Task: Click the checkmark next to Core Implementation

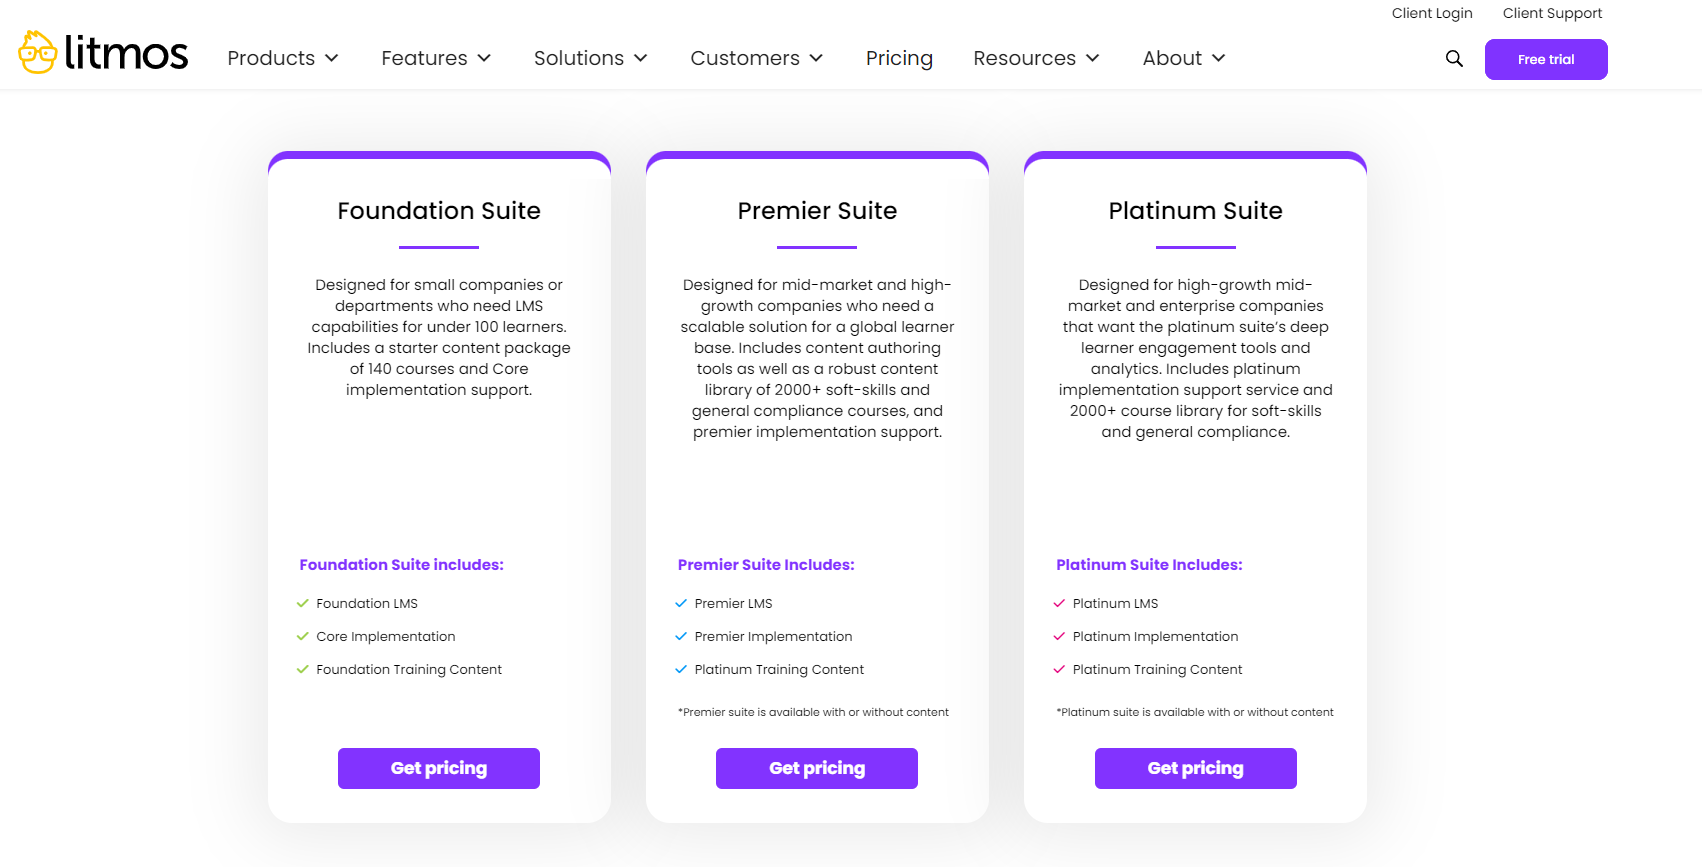Action: (303, 636)
